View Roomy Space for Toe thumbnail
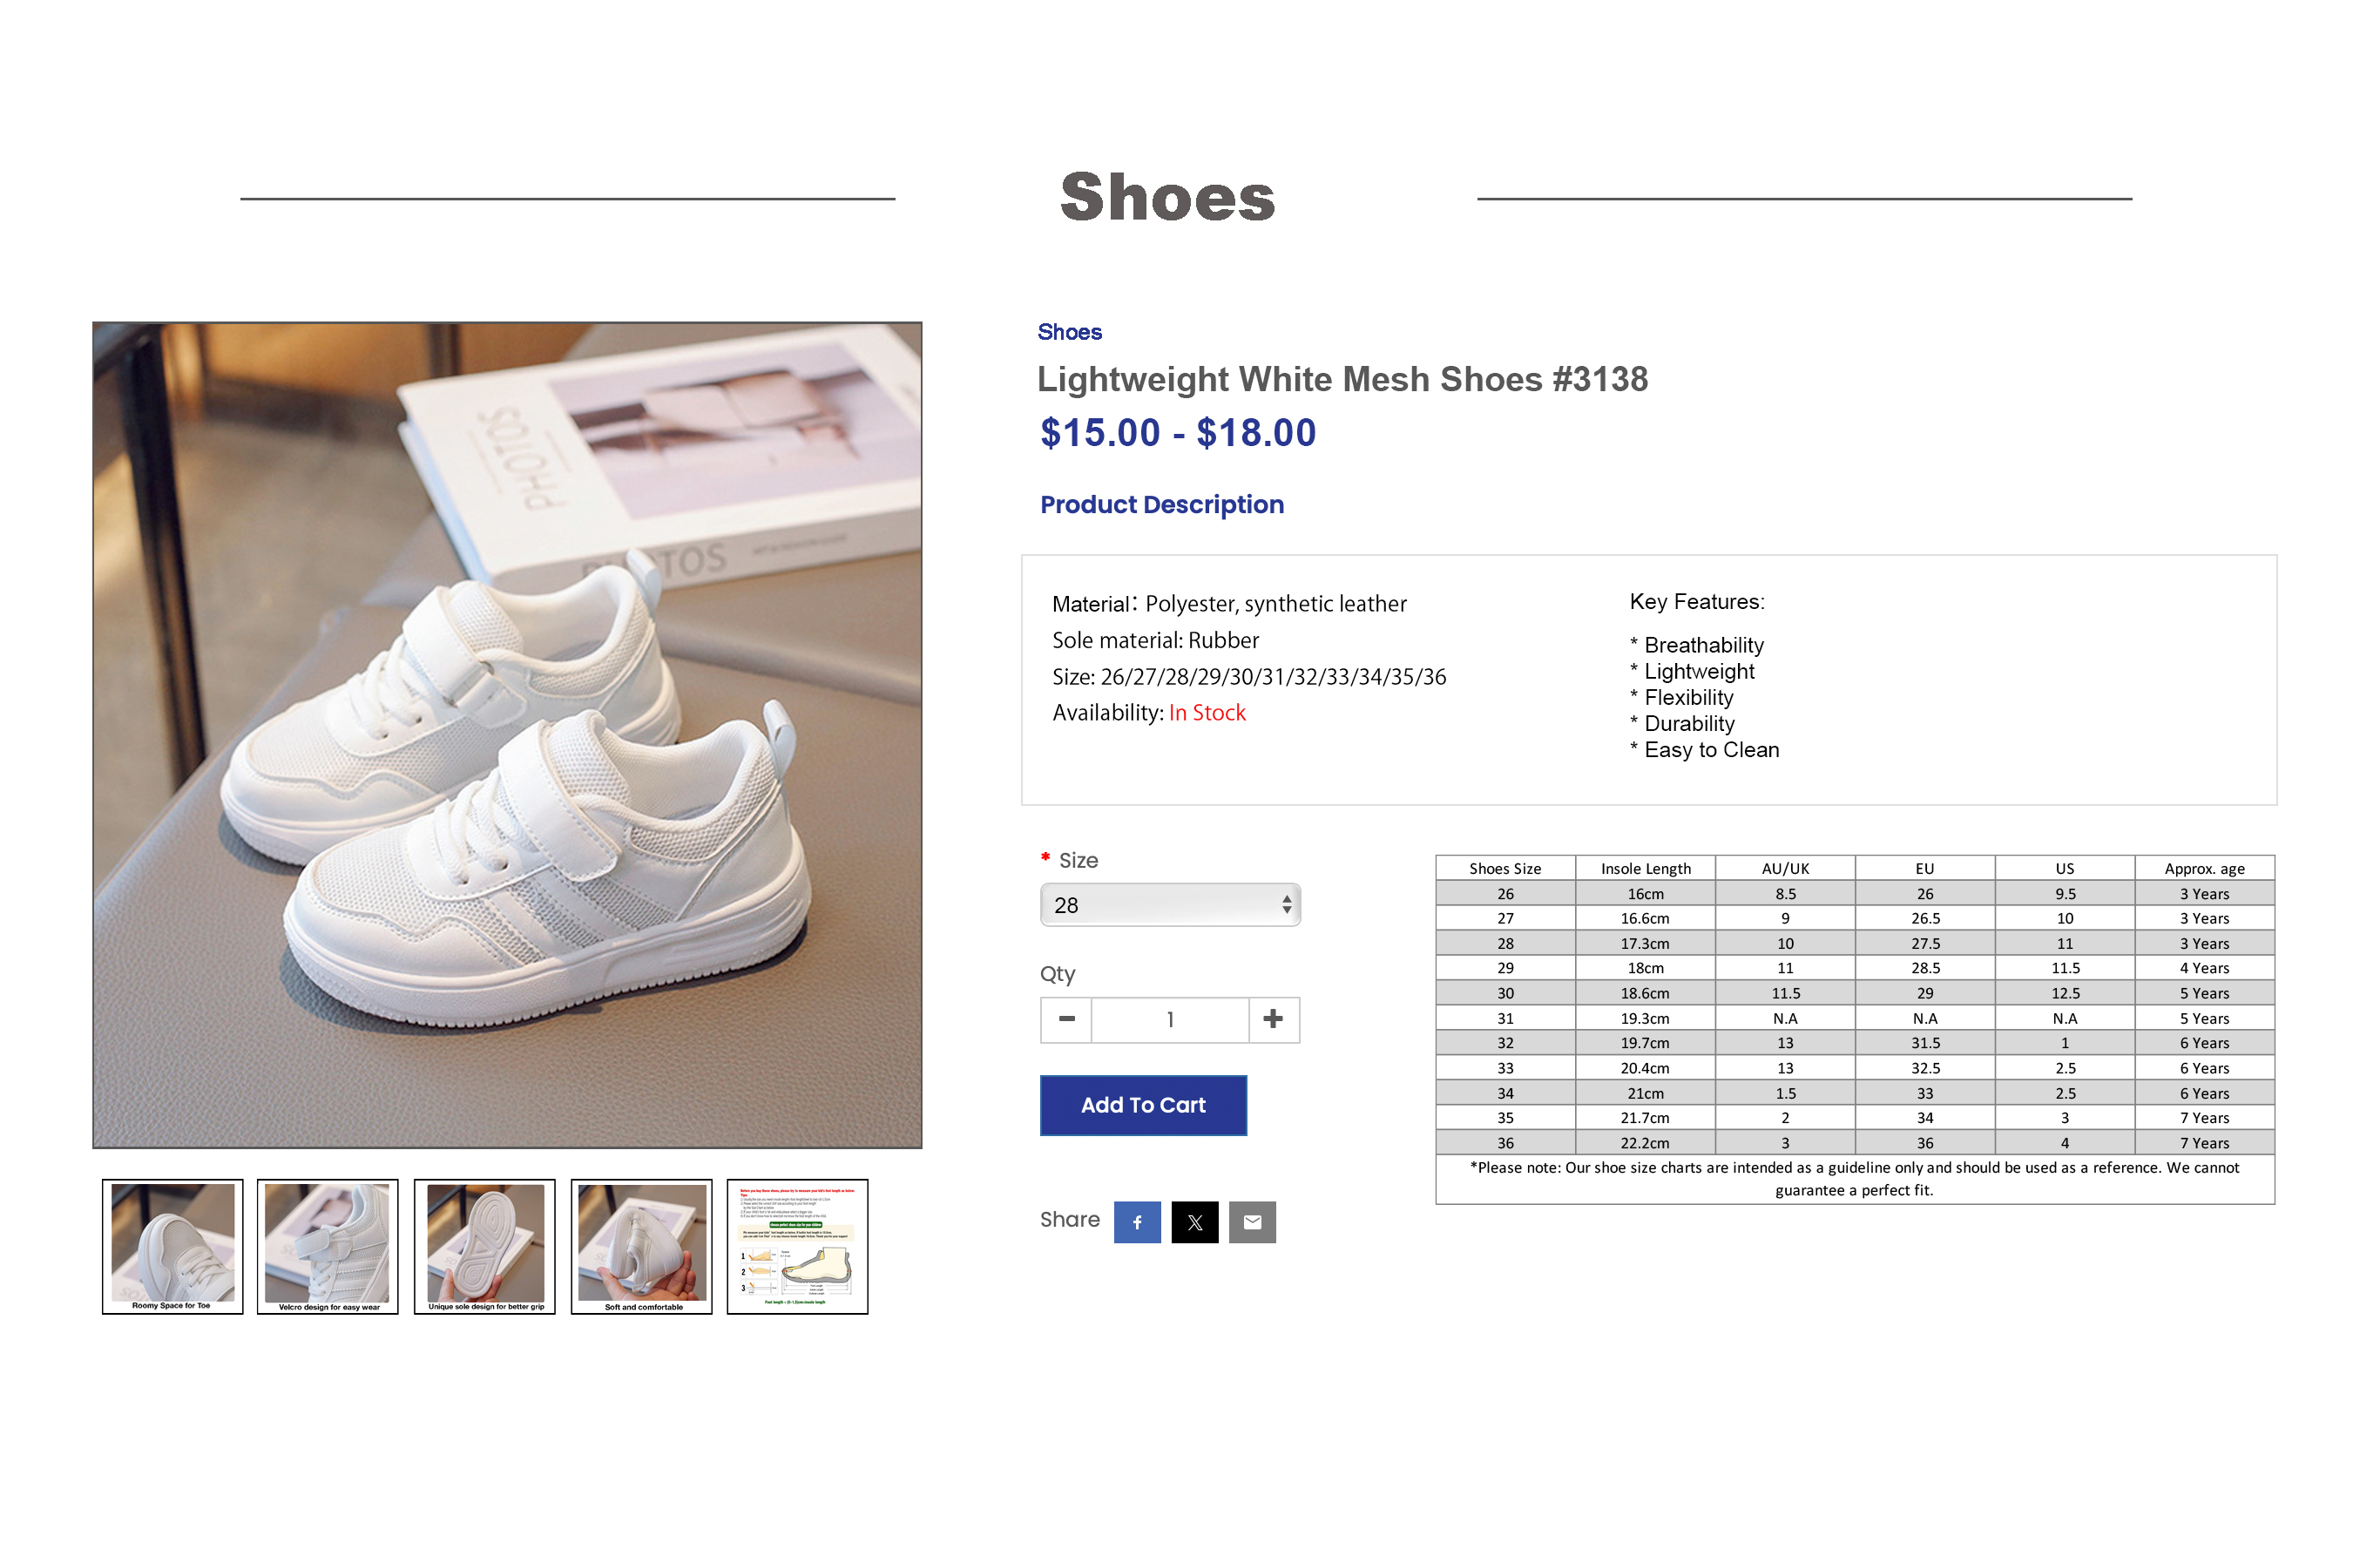The image size is (2380, 1543). pyautogui.click(x=172, y=1247)
